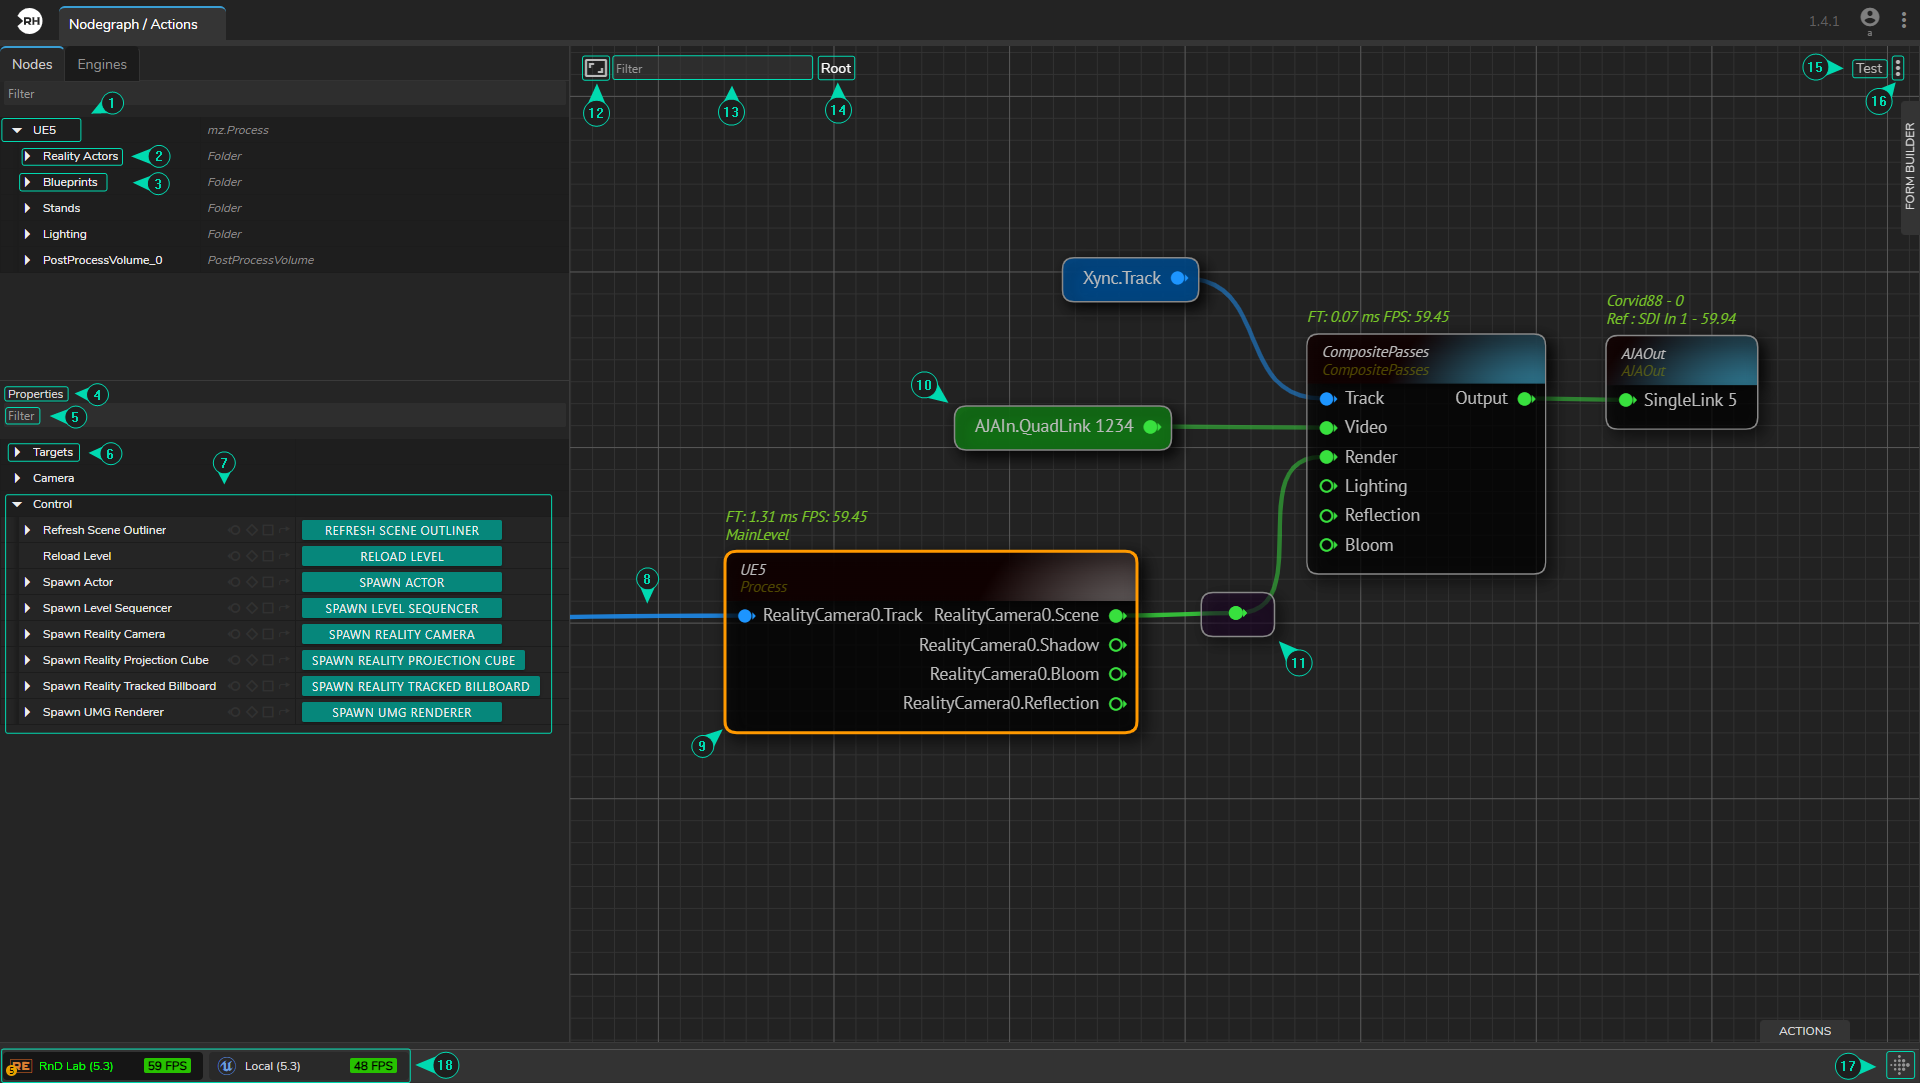
Task: Click RealityCamera0.Shadow output pin
Action: click(x=1117, y=646)
